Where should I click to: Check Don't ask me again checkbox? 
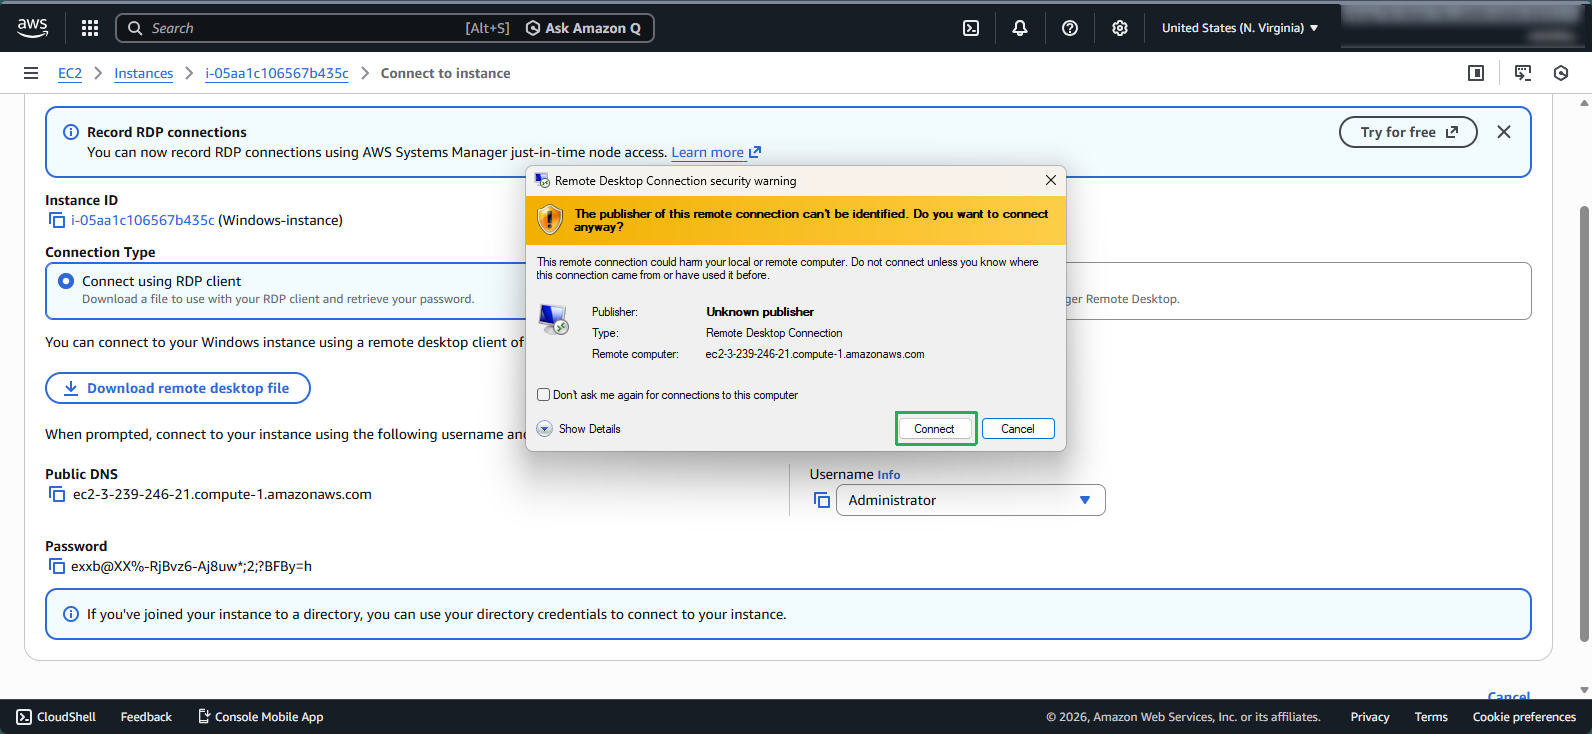[x=543, y=395]
